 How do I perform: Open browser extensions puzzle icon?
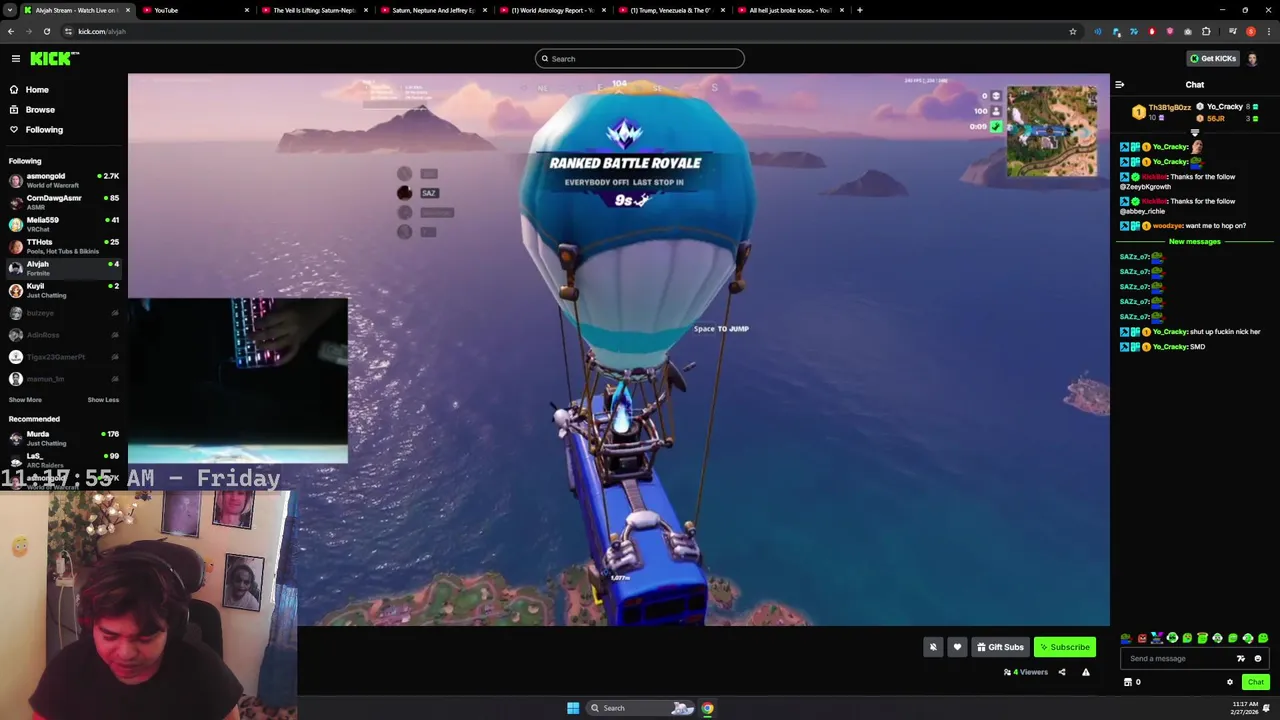pos(1206,31)
